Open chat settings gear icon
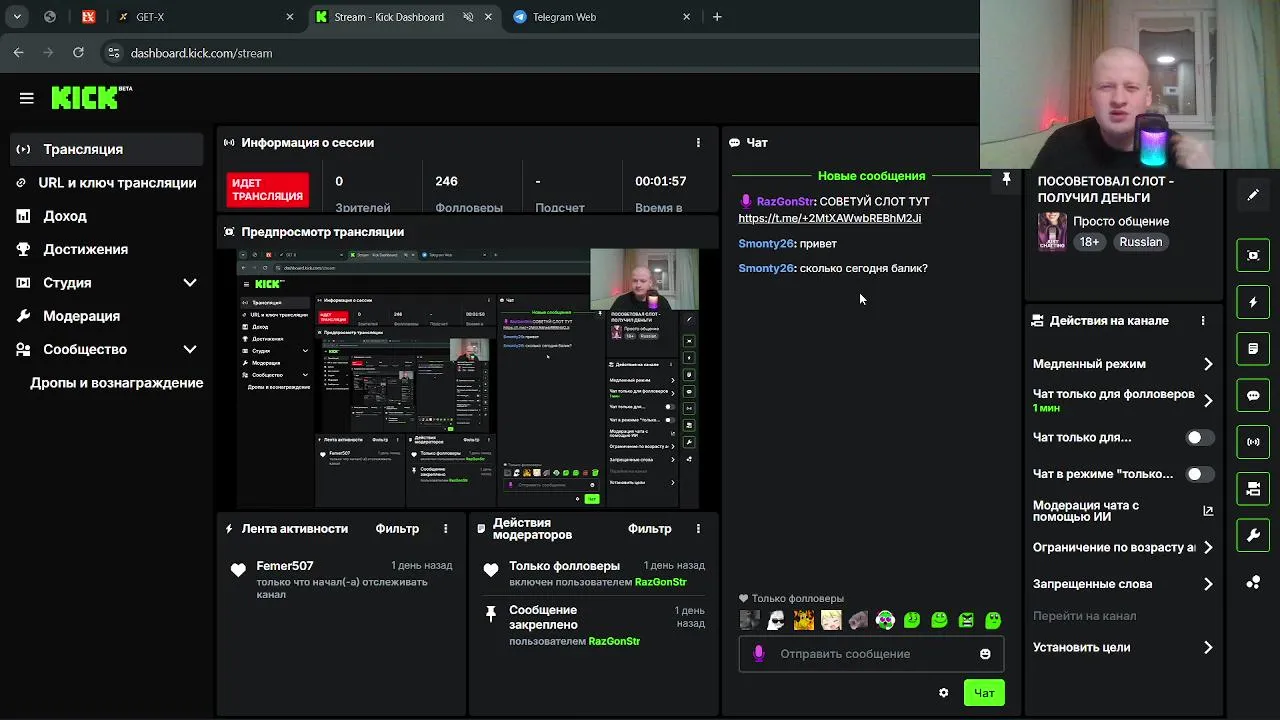The image size is (1280, 720). pos(943,693)
